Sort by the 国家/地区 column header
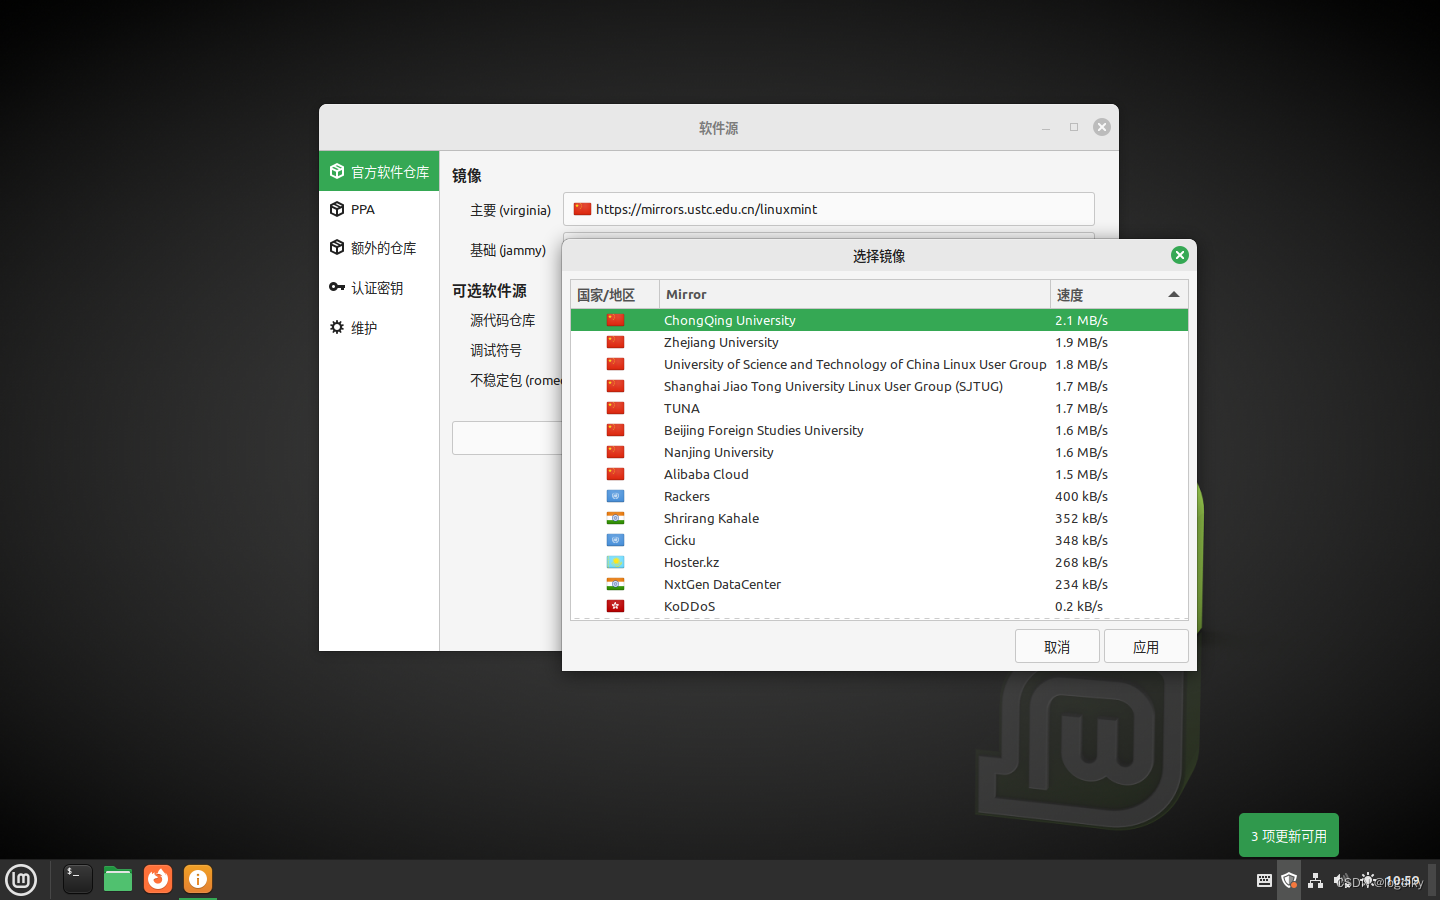This screenshot has height=900, width=1440. tap(615, 295)
